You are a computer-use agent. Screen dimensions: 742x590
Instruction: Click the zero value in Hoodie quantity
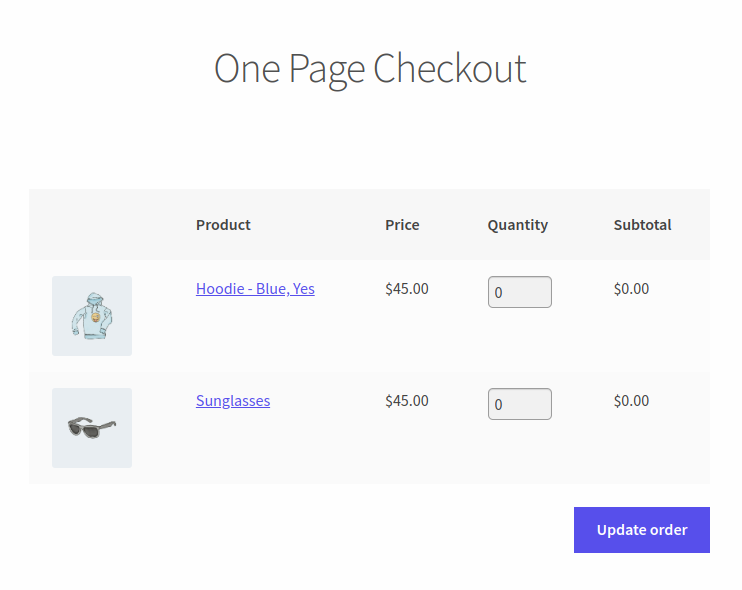[x=498, y=292]
